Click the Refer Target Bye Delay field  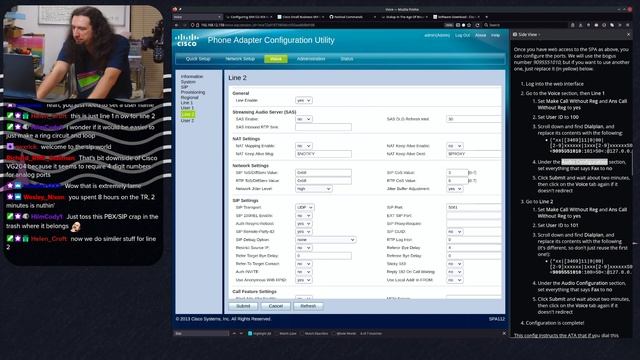(323, 256)
